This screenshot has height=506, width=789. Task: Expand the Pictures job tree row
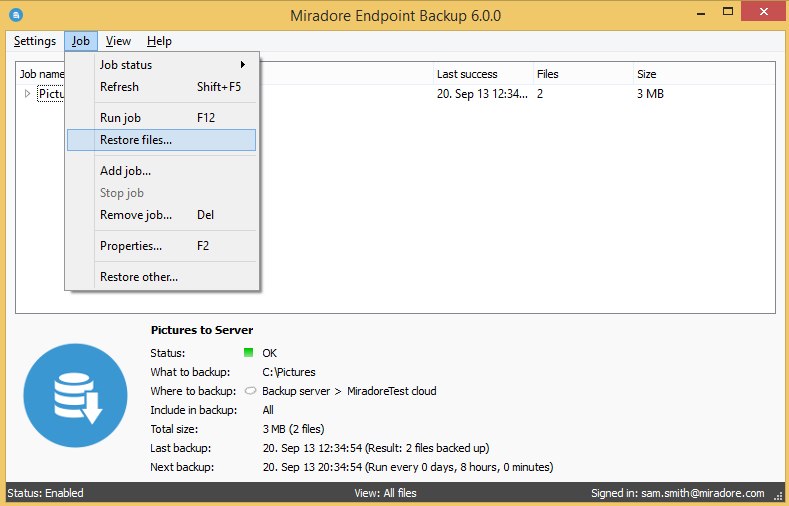tap(27, 94)
